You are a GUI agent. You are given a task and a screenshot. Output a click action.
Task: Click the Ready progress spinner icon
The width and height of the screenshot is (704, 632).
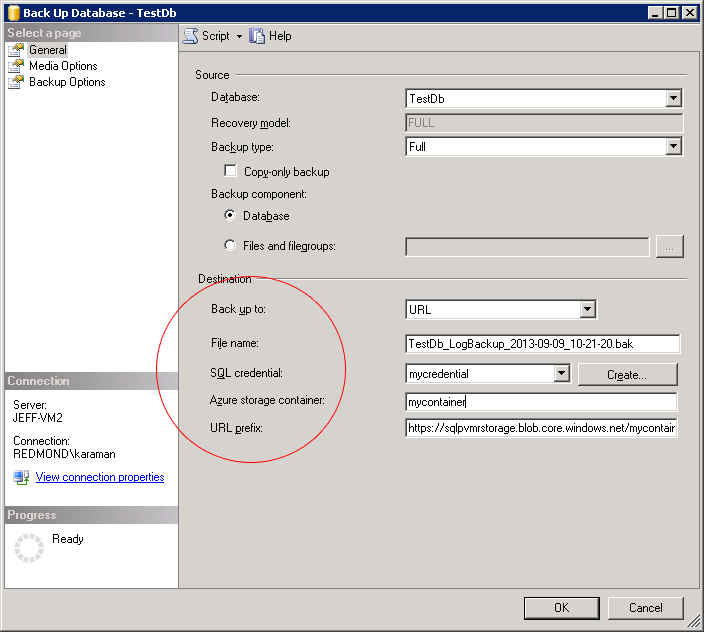point(30,547)
